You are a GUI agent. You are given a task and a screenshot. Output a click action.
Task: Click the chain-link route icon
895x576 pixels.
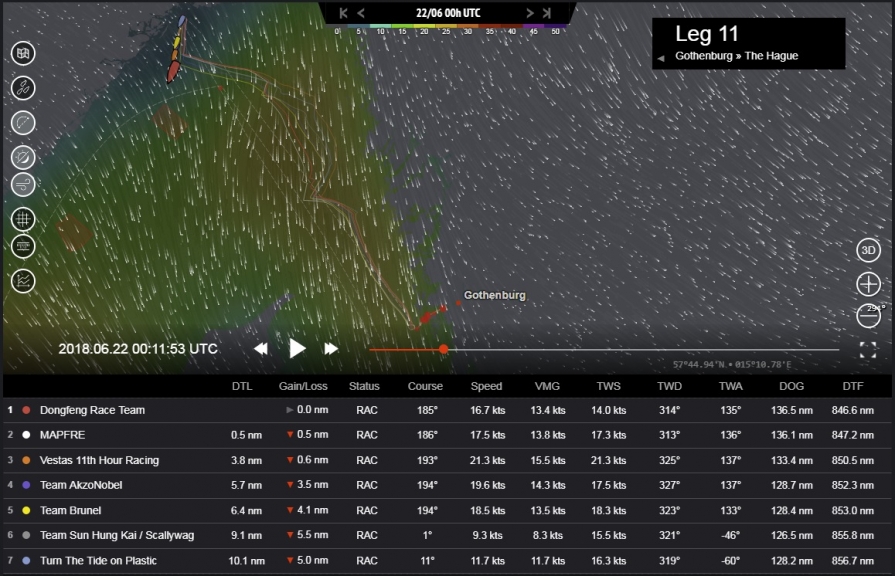click(x=23, y=88)
